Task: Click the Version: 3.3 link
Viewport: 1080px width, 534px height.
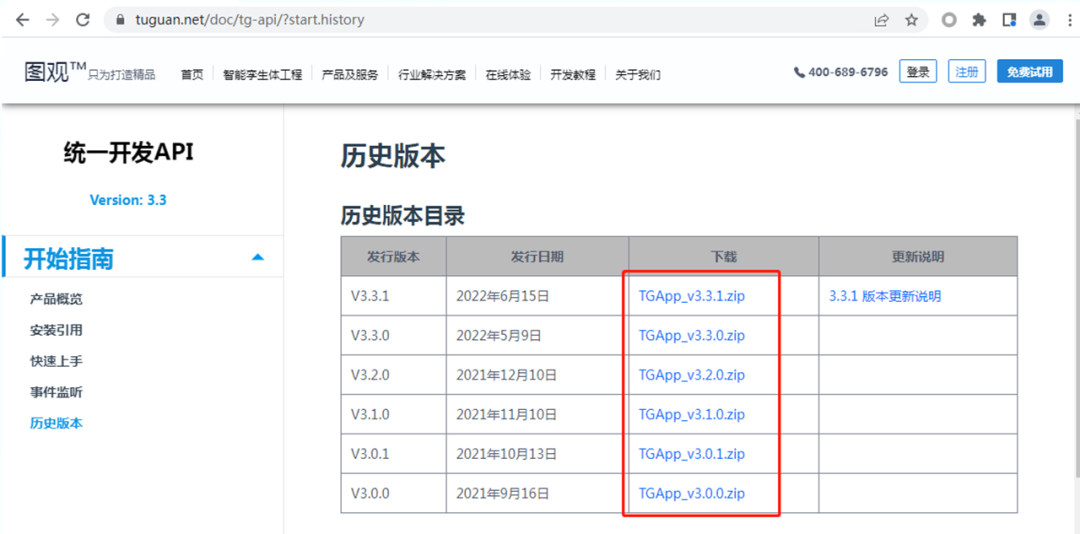Action: (128, 200)
